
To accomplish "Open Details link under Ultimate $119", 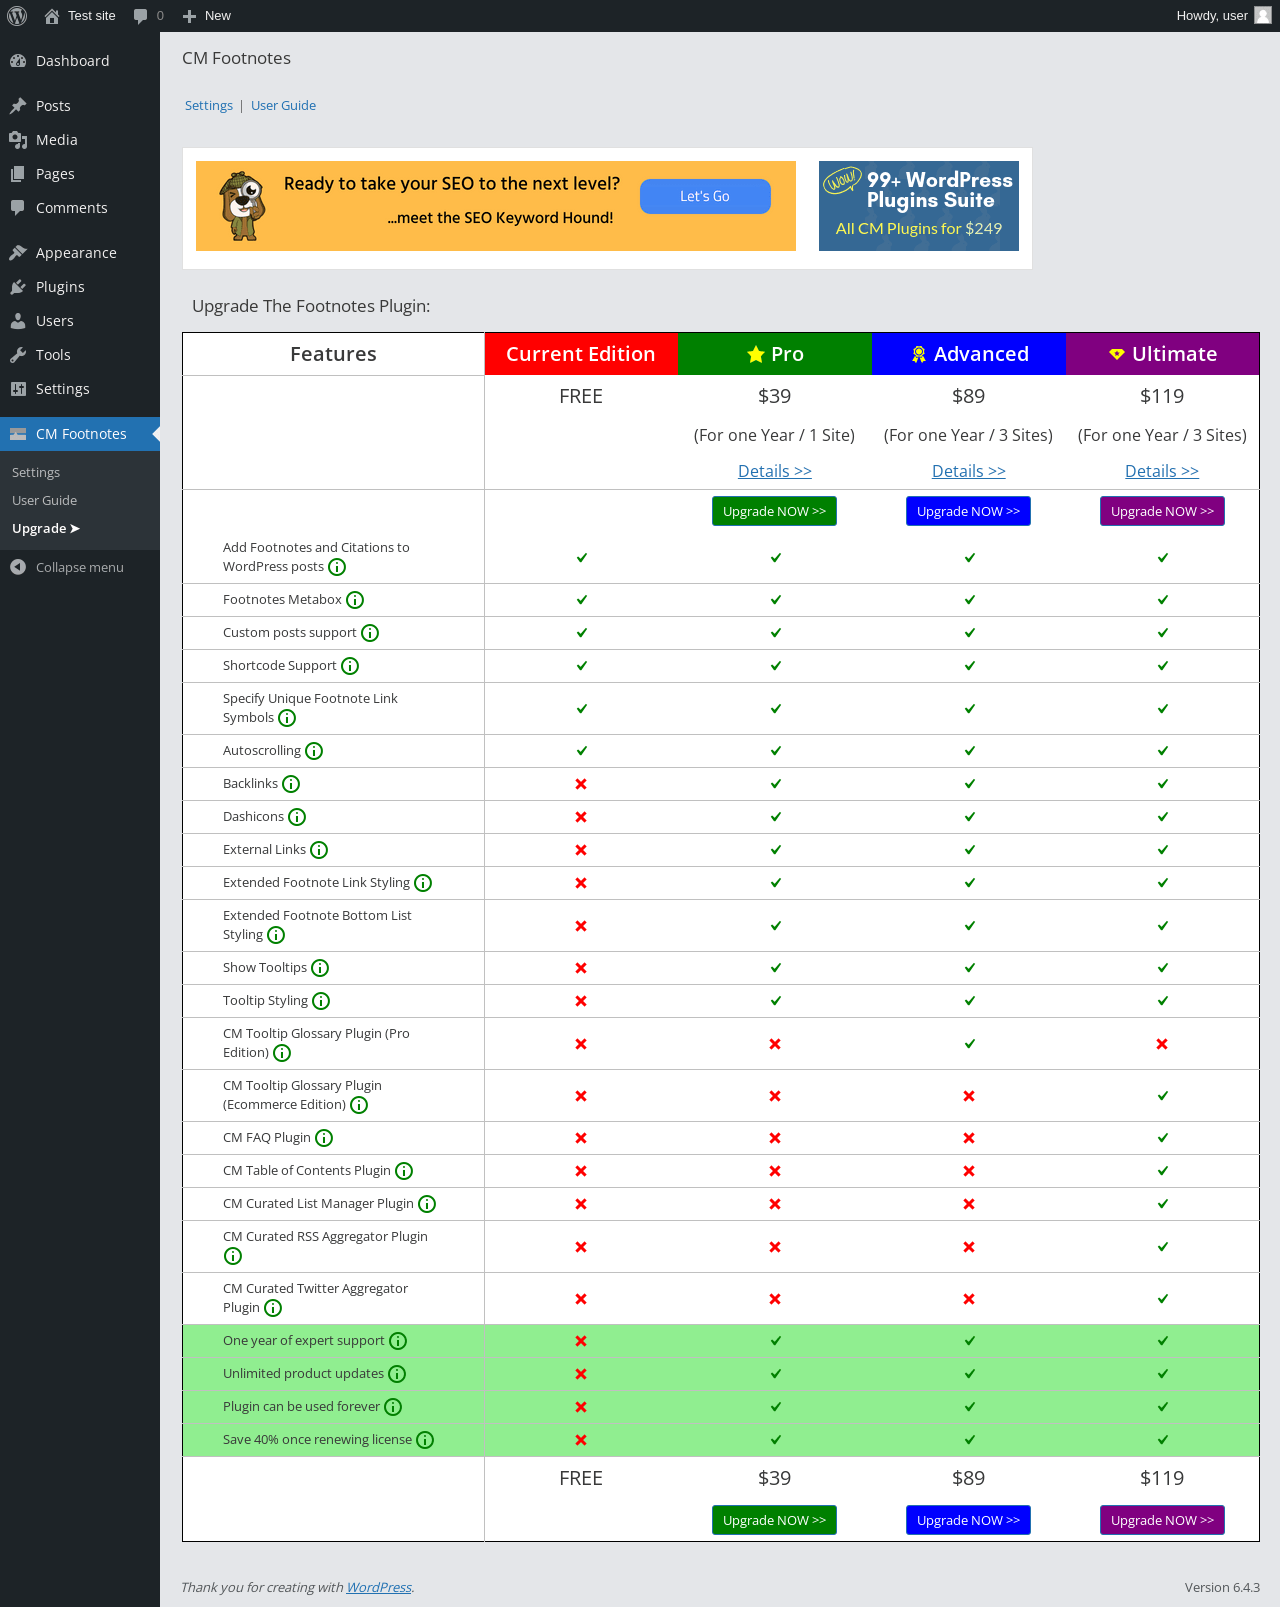I will [1162, 471].
